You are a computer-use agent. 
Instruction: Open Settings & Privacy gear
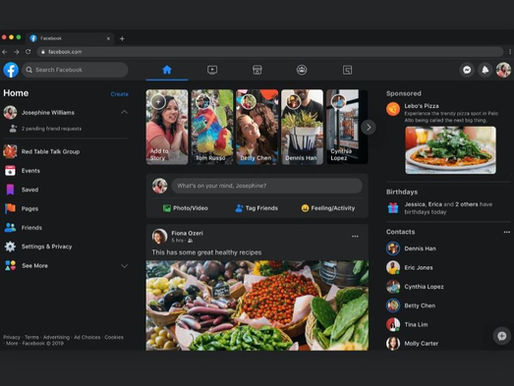pyautogui.click(x=10, y=247)
